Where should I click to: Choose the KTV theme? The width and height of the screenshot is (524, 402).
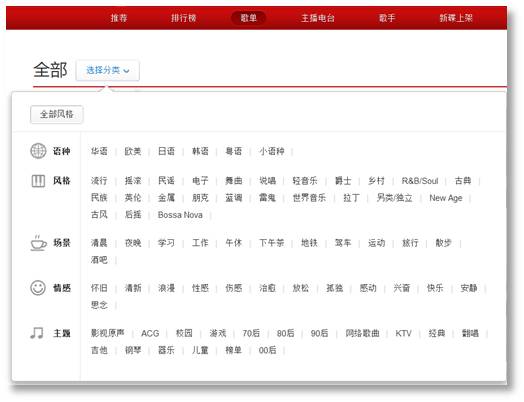403,333
